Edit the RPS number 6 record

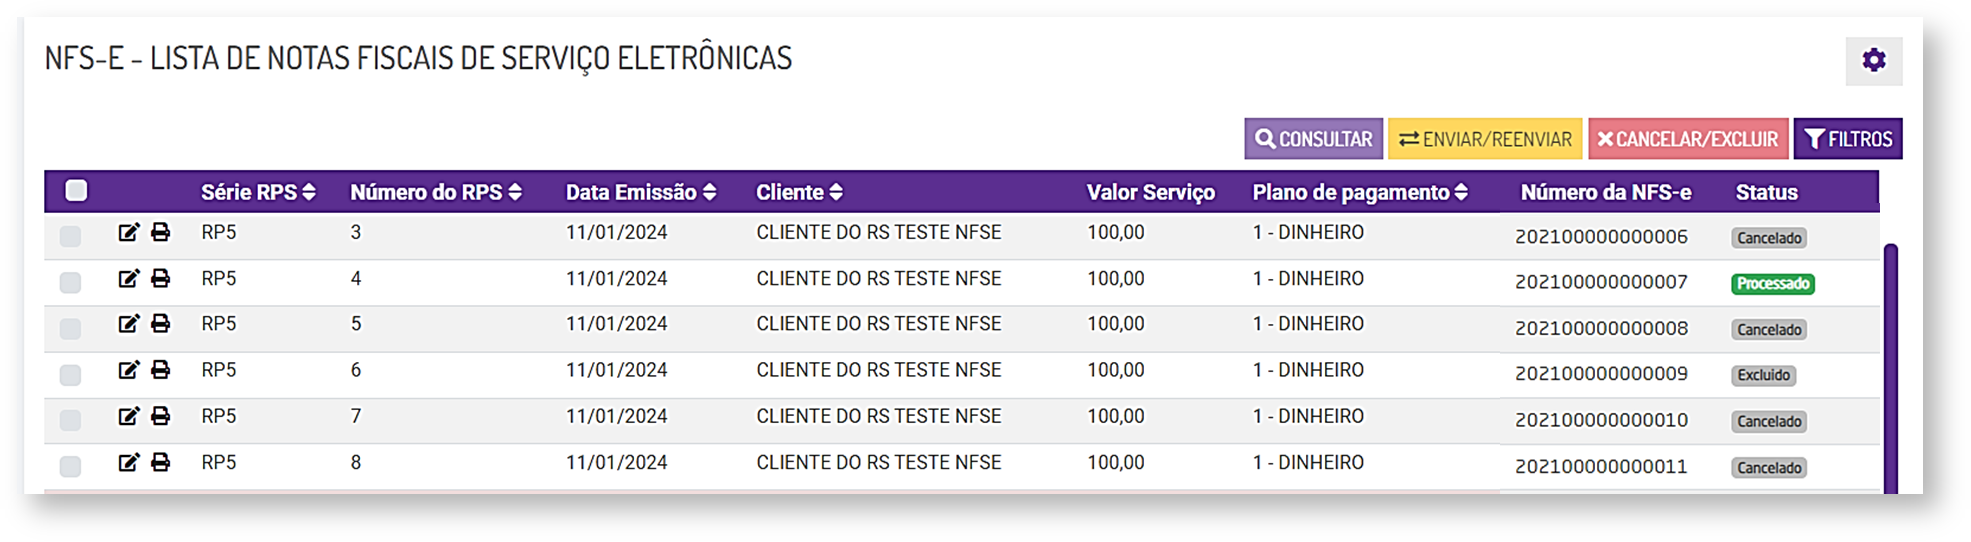click(x=128, y=370)
